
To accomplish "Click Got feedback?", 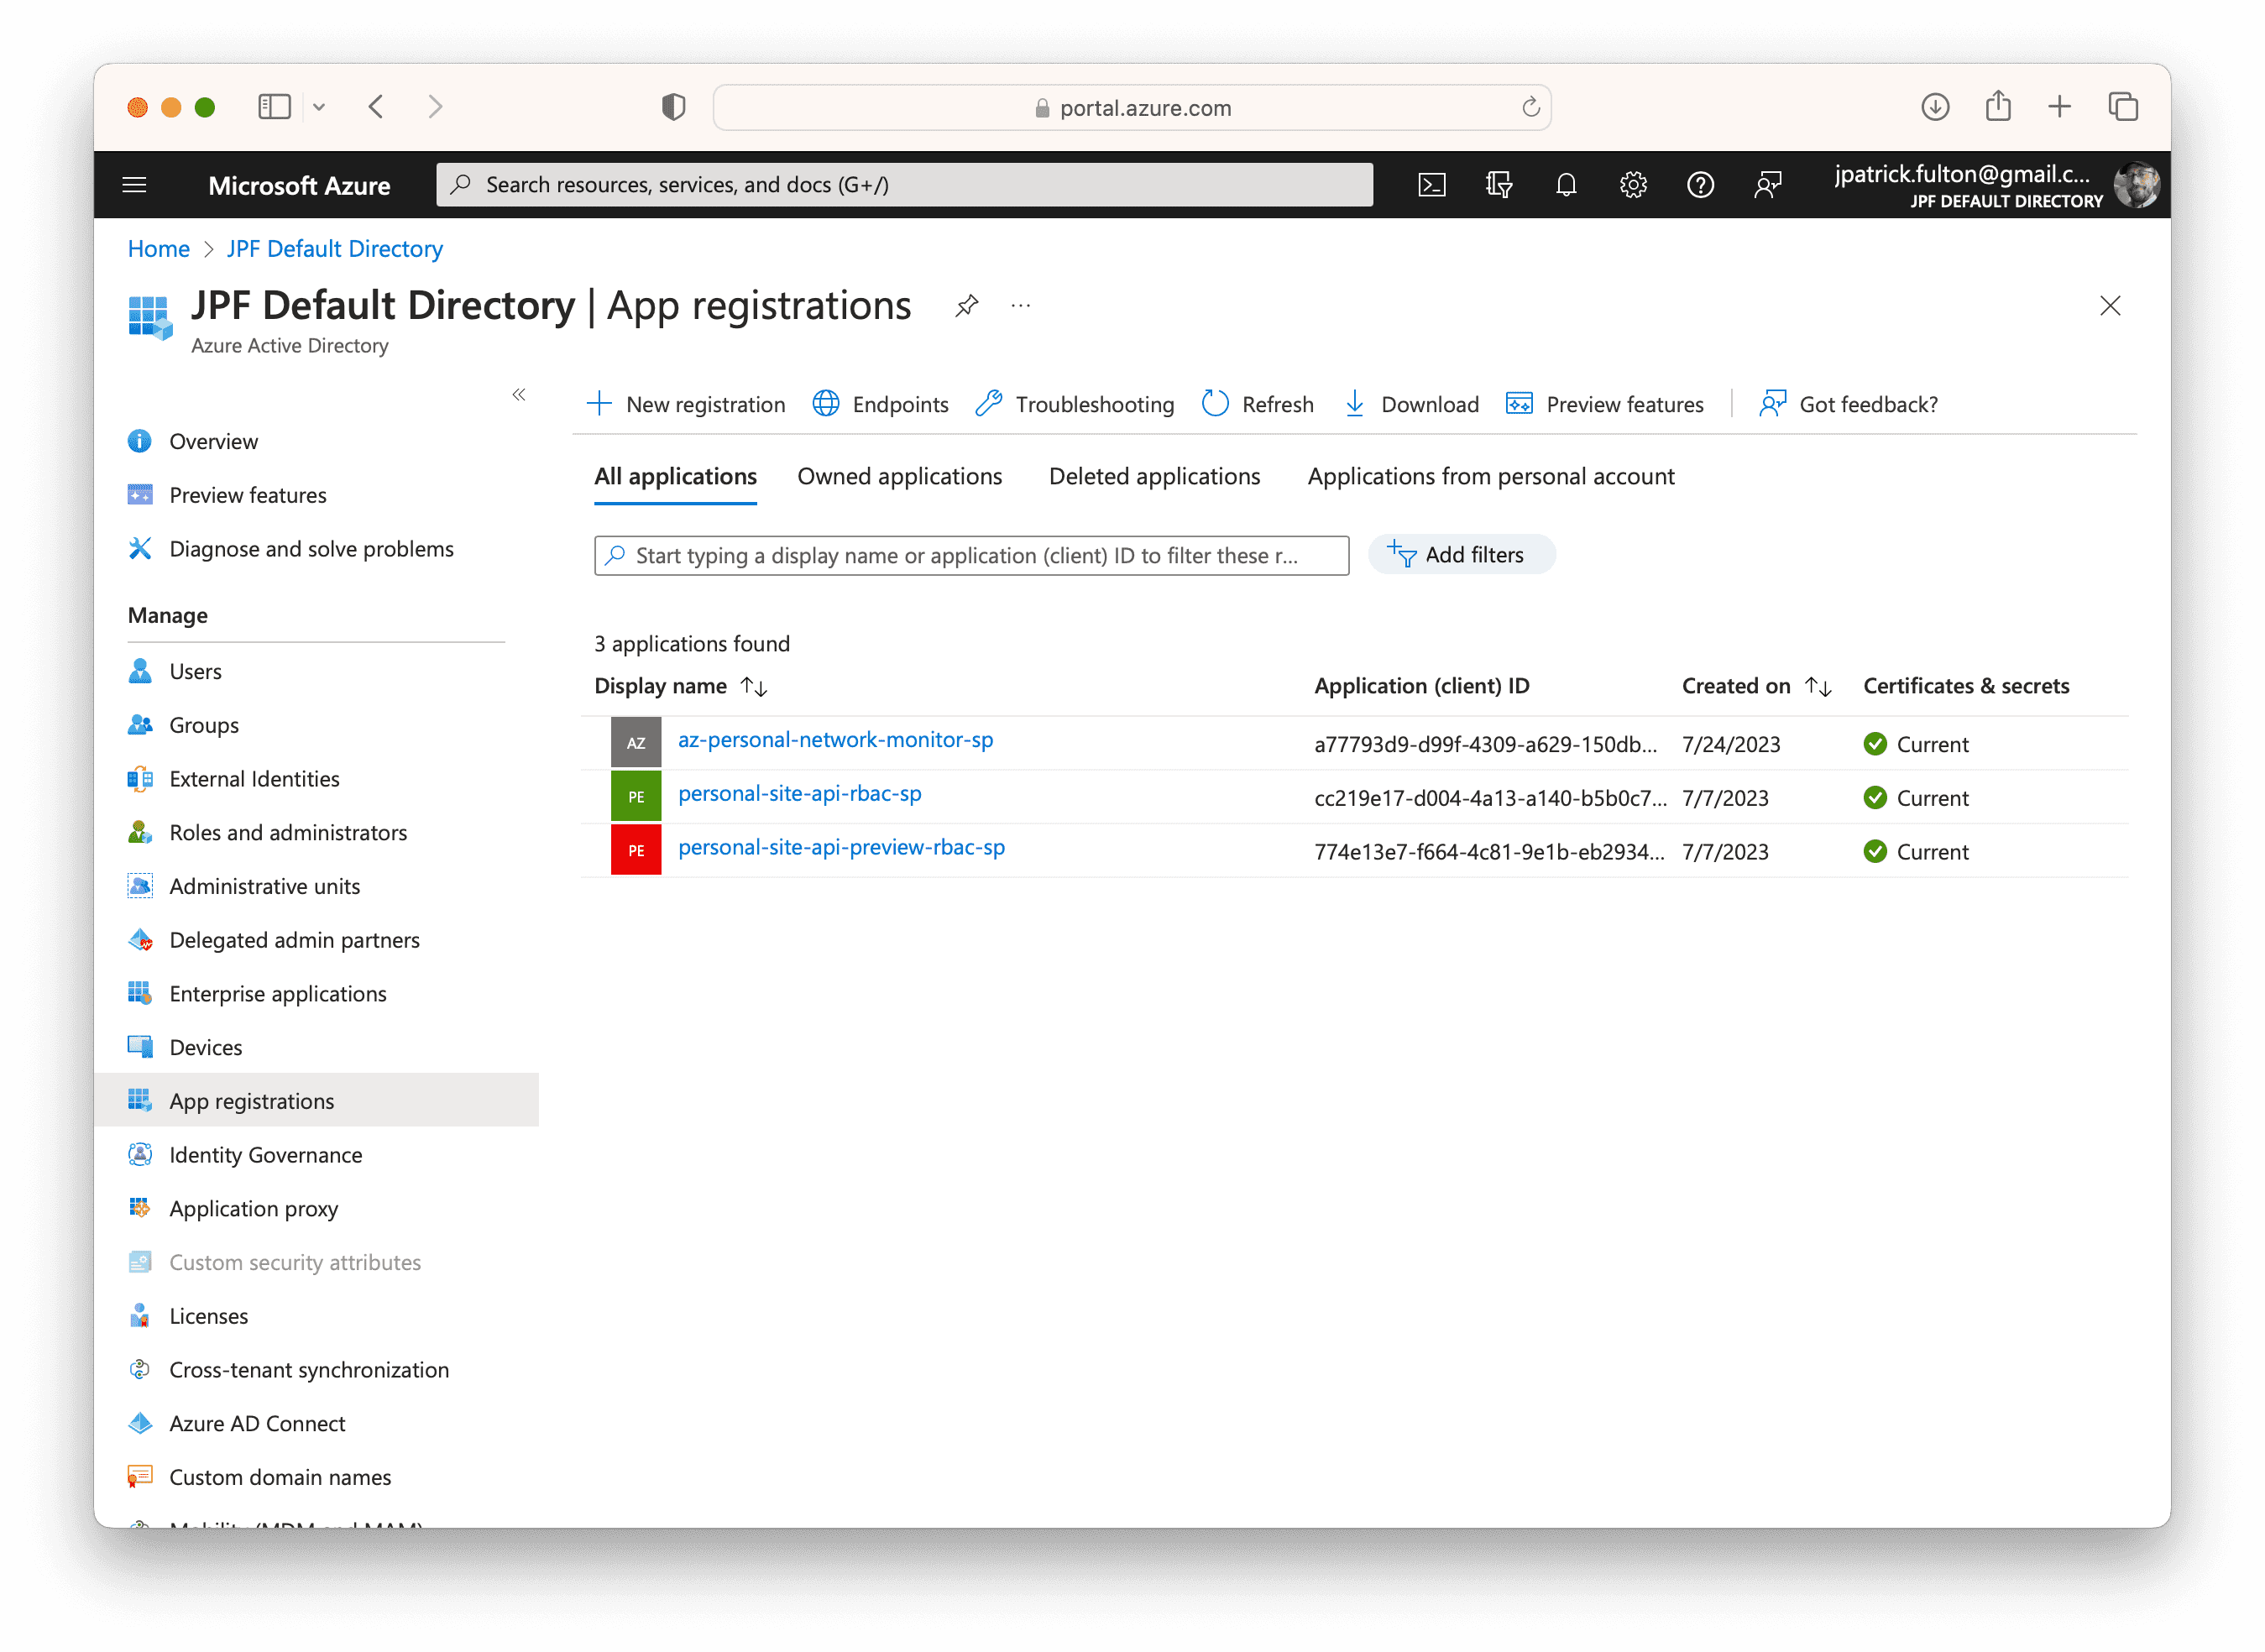I will [x=1848, y=404].
